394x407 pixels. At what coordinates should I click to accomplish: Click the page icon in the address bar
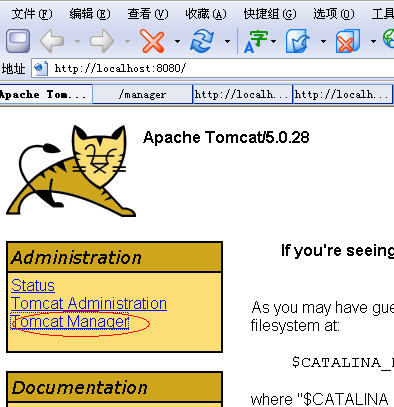(41, 68)
